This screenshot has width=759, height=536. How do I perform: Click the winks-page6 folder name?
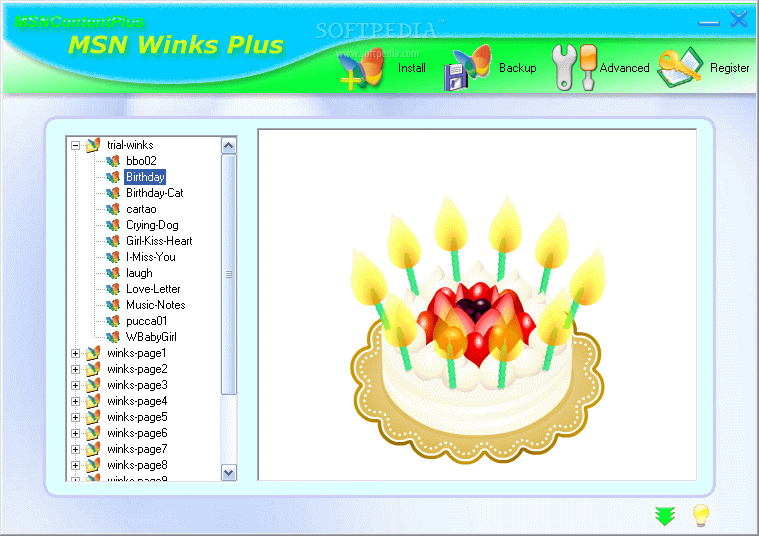coord(137,433)
